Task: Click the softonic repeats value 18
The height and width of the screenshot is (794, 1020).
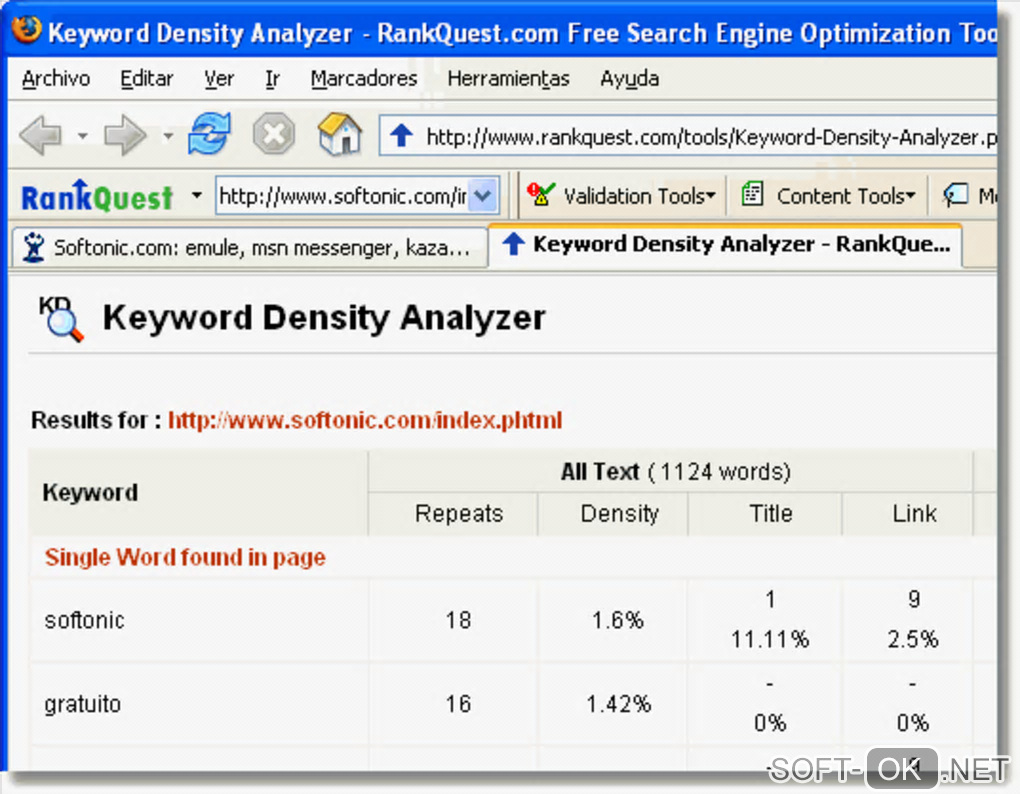Action: pyautogui.click(x=459, y=620)
